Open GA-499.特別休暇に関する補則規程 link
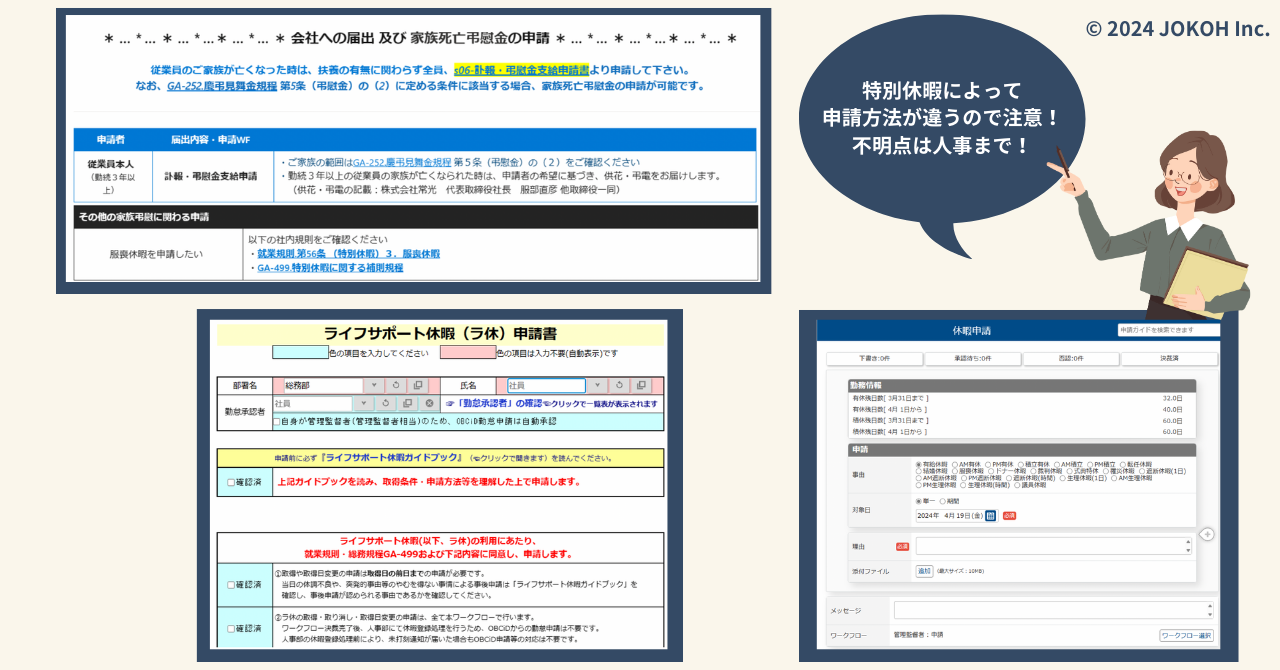1280x670 pixels. (330, 268)
